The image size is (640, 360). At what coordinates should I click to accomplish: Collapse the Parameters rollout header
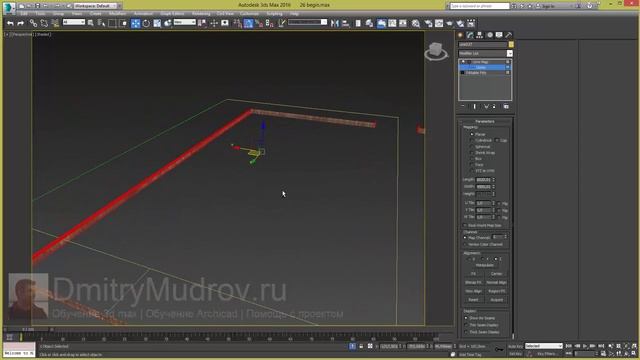tap(485, 121)
